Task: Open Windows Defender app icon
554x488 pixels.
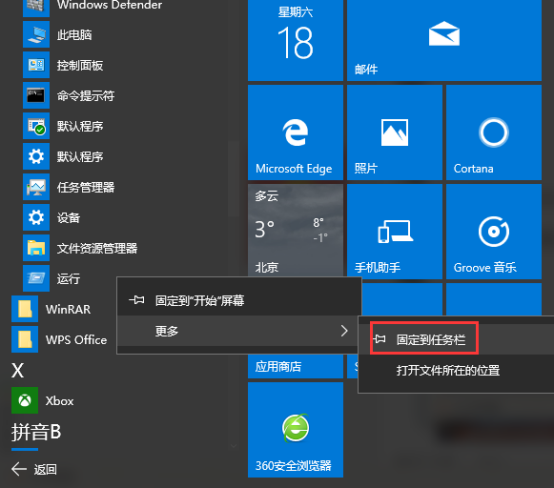Action: coord(36,8)
